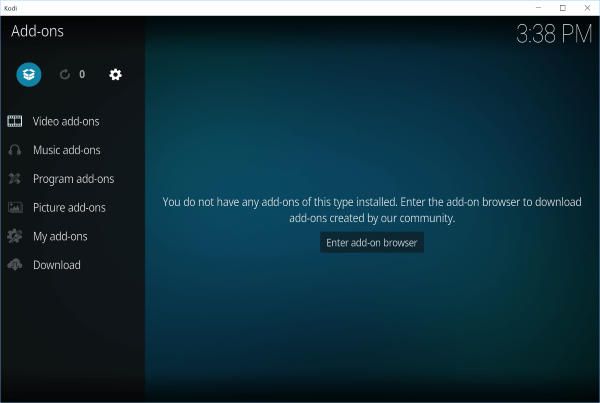This screenshot has height=403, width=600.
Task: Click the headphones icon for Music add-ons
Action: point(15,150)
